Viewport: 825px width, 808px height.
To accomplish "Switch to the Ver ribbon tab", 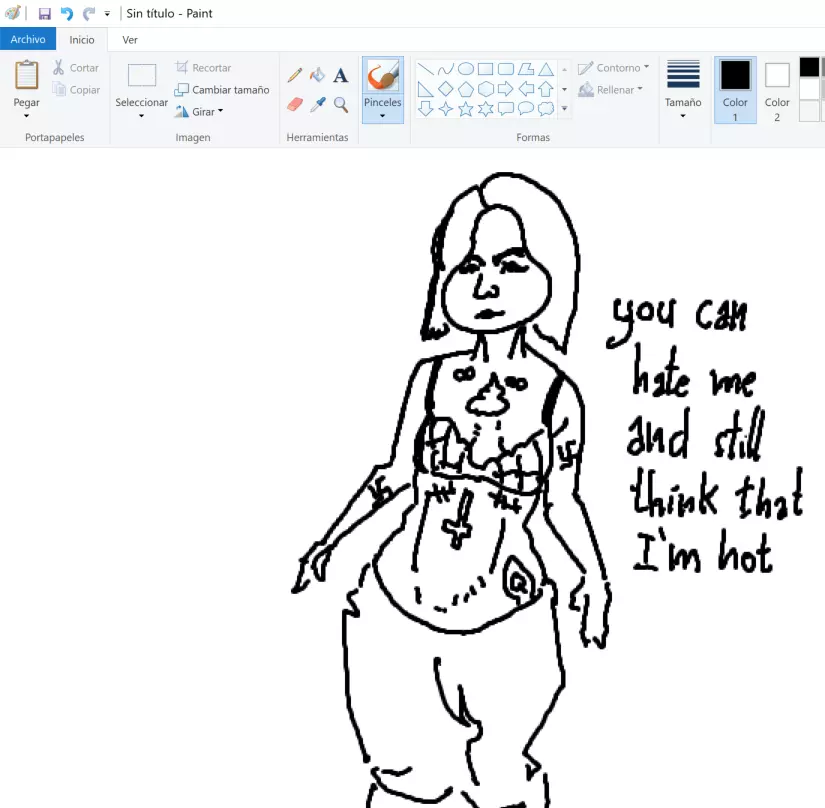I will tap(130, 40).
